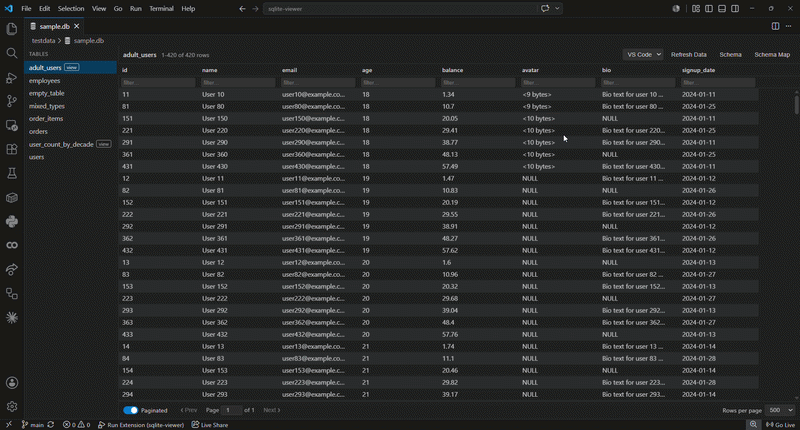
Task: Click the remote window status bar icon
Action: tap(9, 424)
